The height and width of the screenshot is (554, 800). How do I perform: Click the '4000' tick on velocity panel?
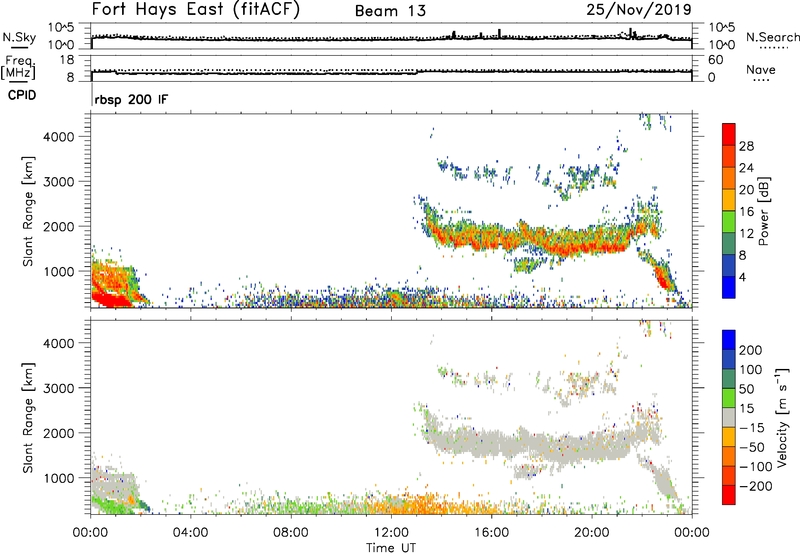tap(58, 343)
